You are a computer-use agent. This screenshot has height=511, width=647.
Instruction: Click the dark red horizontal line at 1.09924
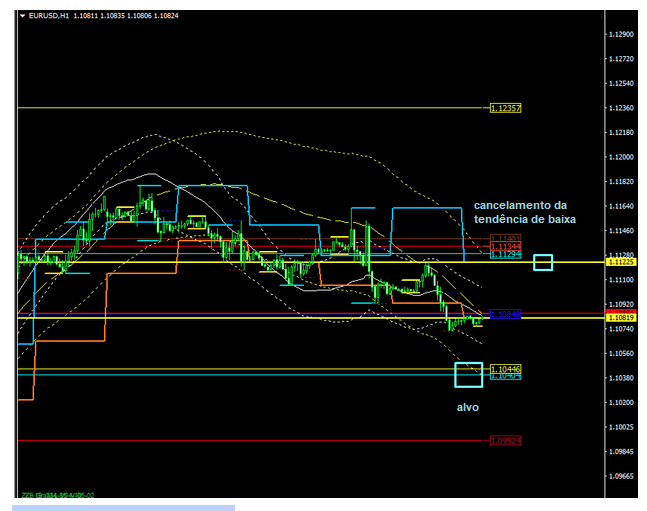click(250, 440)
